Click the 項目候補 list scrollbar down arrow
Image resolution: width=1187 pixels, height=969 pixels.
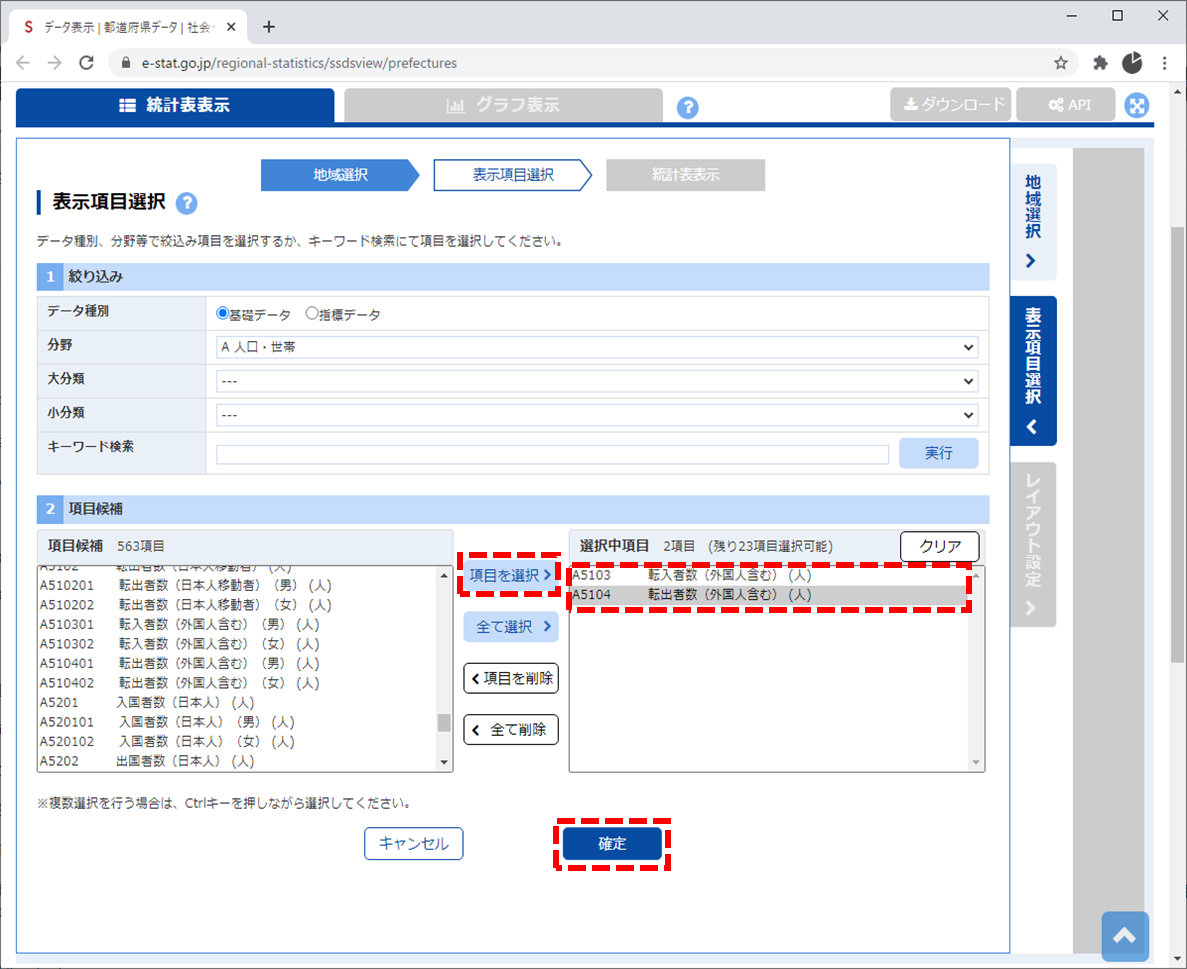click(444, 762)
